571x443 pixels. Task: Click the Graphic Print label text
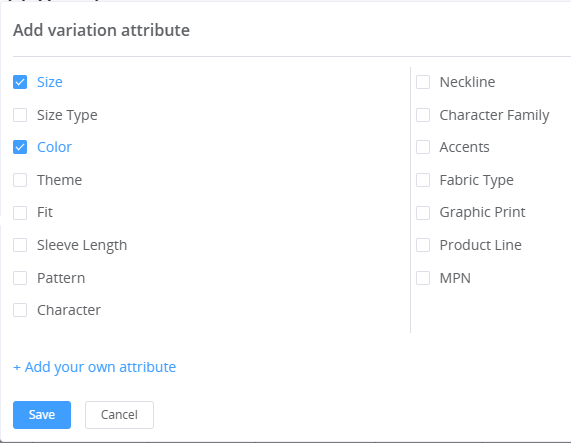point(483,213)
